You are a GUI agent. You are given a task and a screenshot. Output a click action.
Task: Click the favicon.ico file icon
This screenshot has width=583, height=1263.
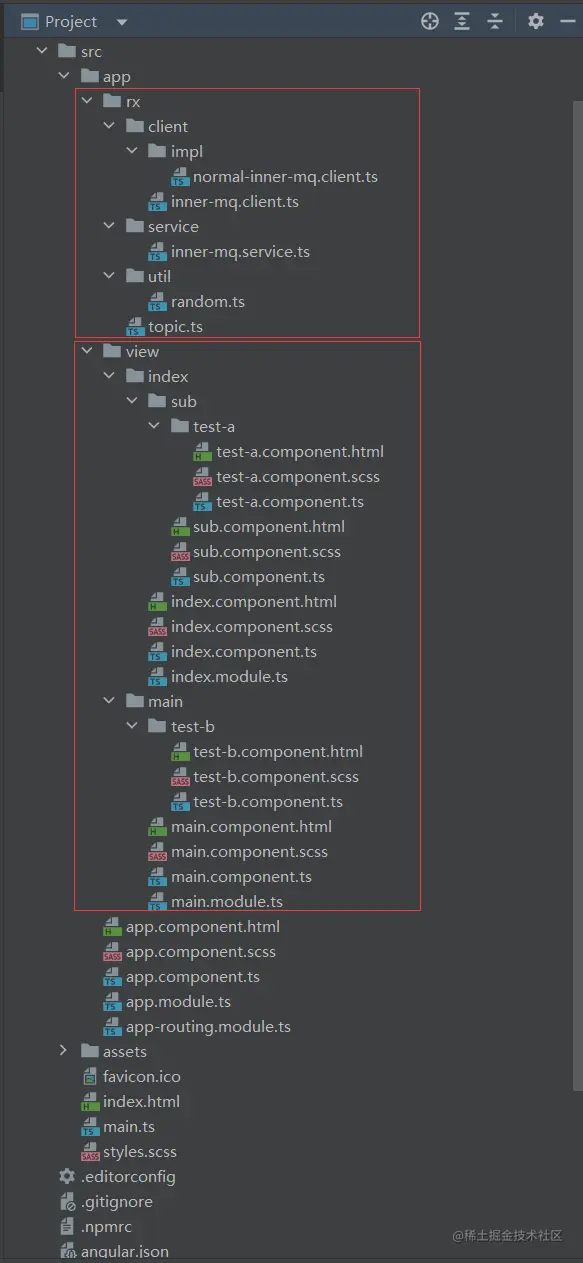[90, 1077]
